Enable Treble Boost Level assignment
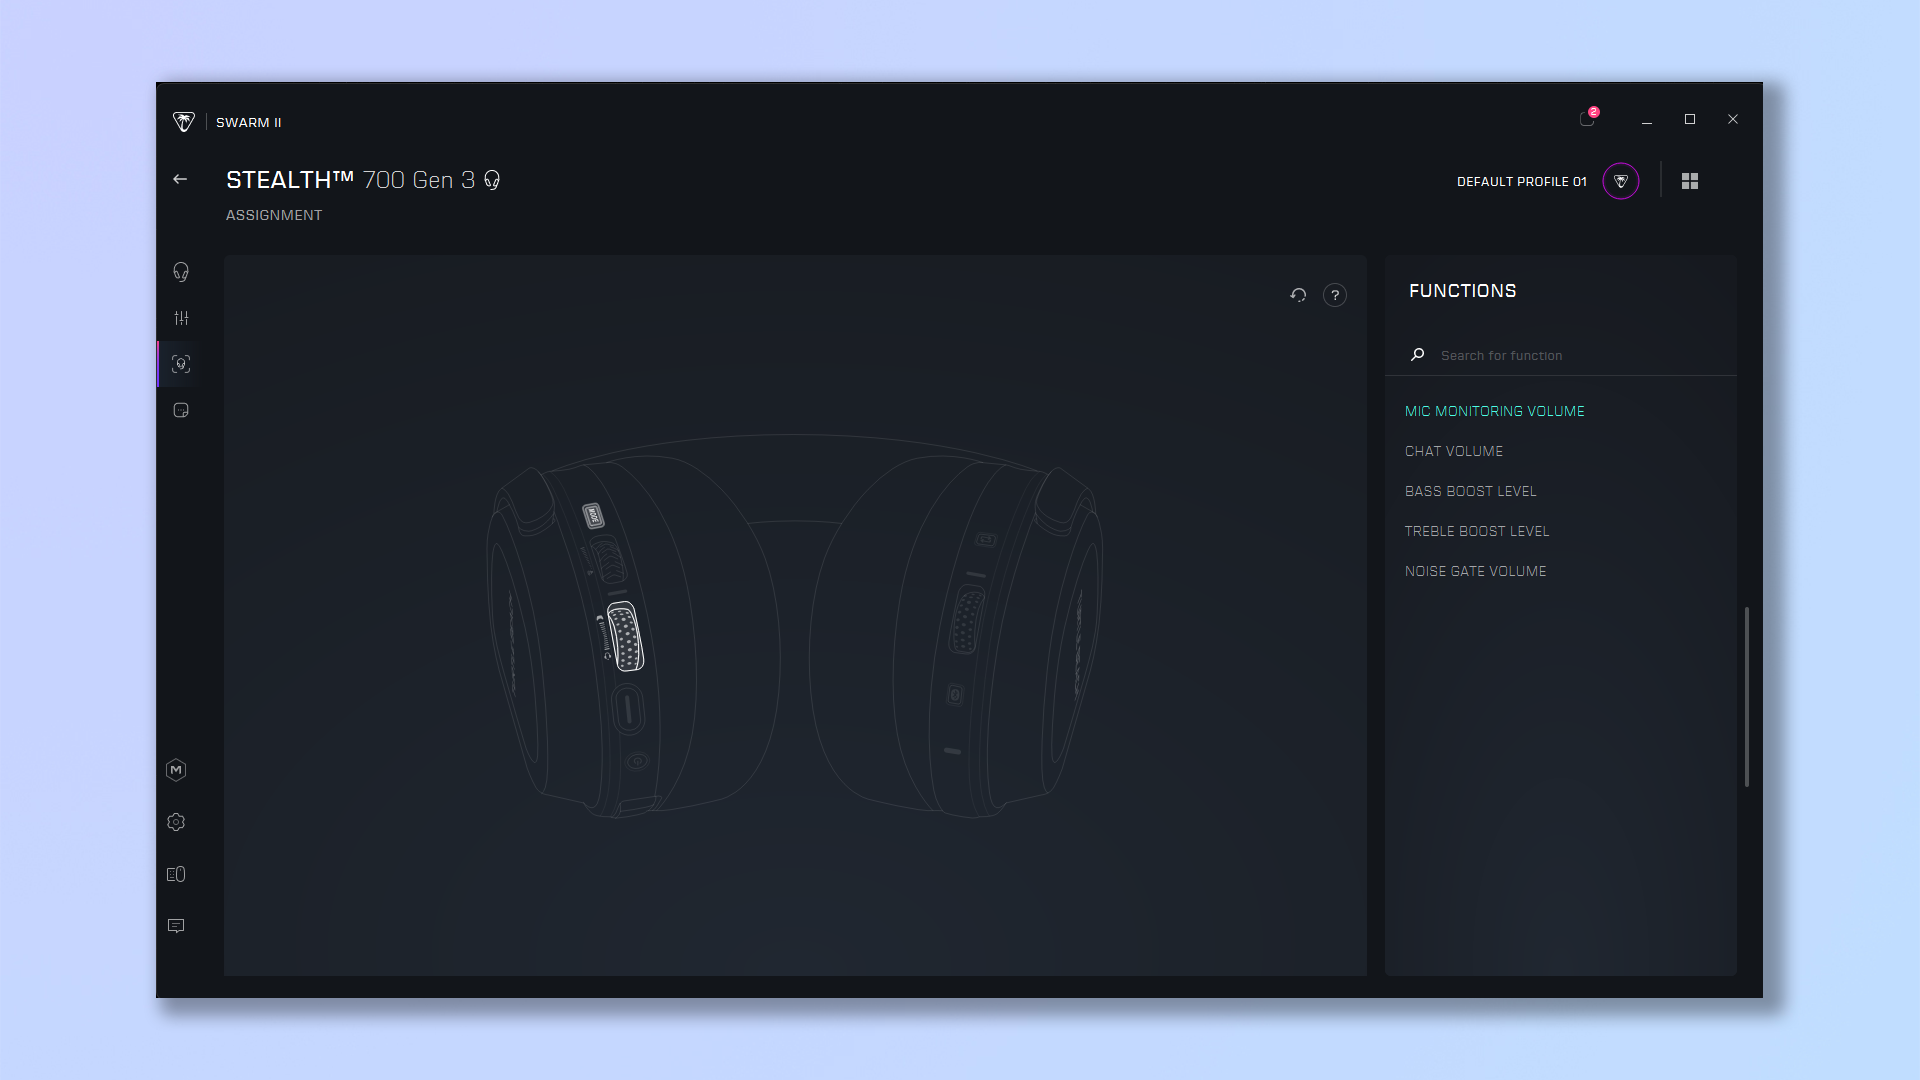Image resolution: width=1920 pixels, height=1080 pixels. (1477, 530)
